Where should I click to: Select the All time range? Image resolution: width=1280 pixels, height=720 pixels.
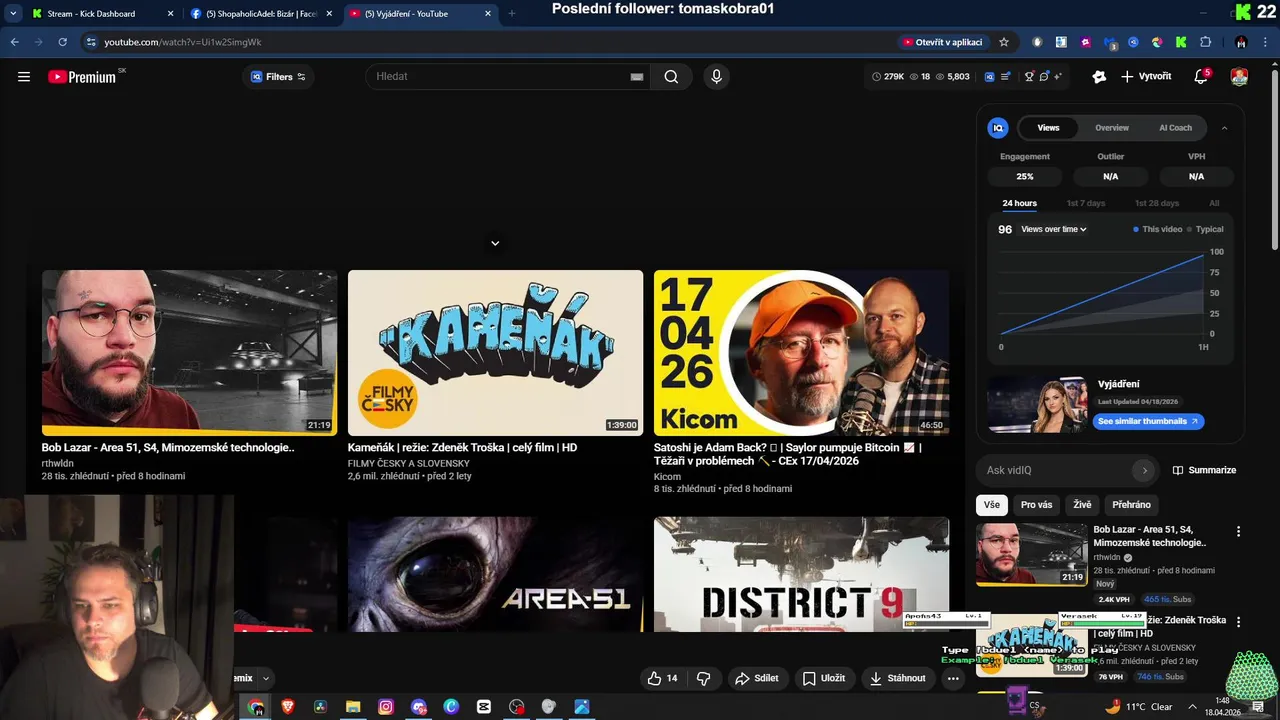1214,203
